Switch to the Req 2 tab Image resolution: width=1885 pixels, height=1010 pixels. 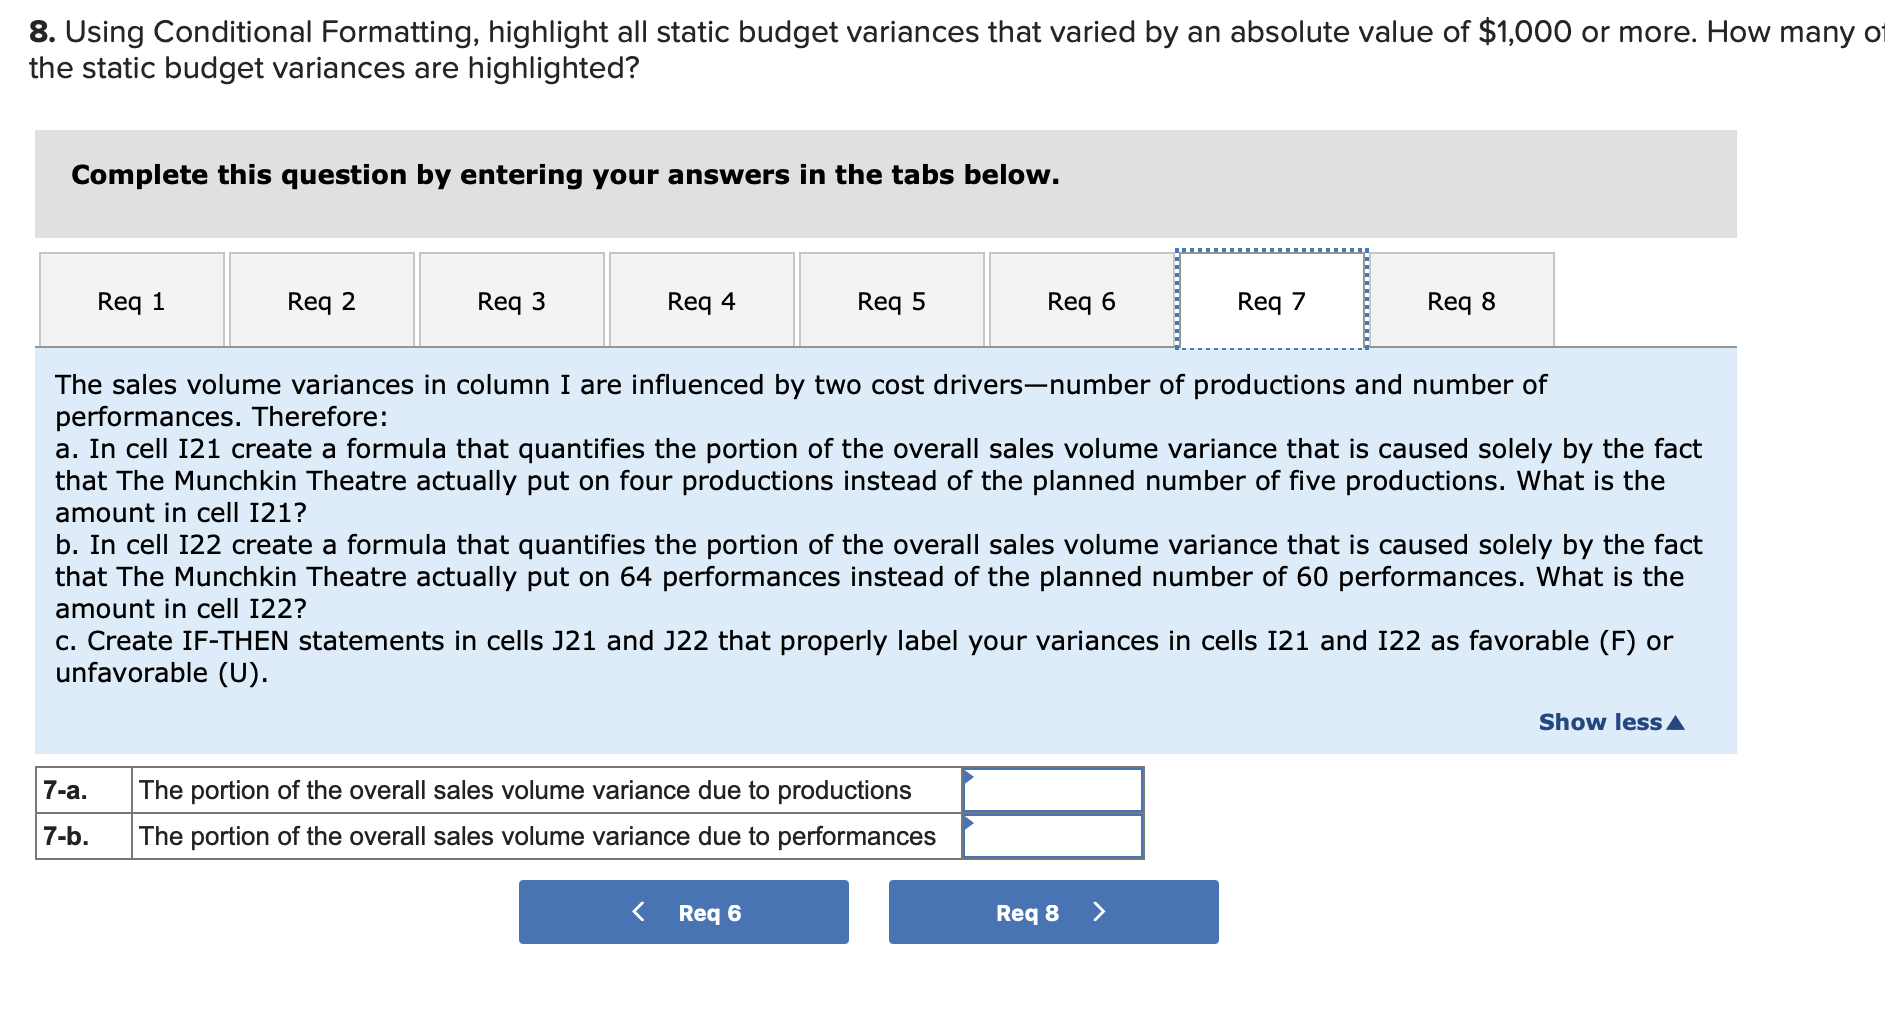(x=321, y=300)
